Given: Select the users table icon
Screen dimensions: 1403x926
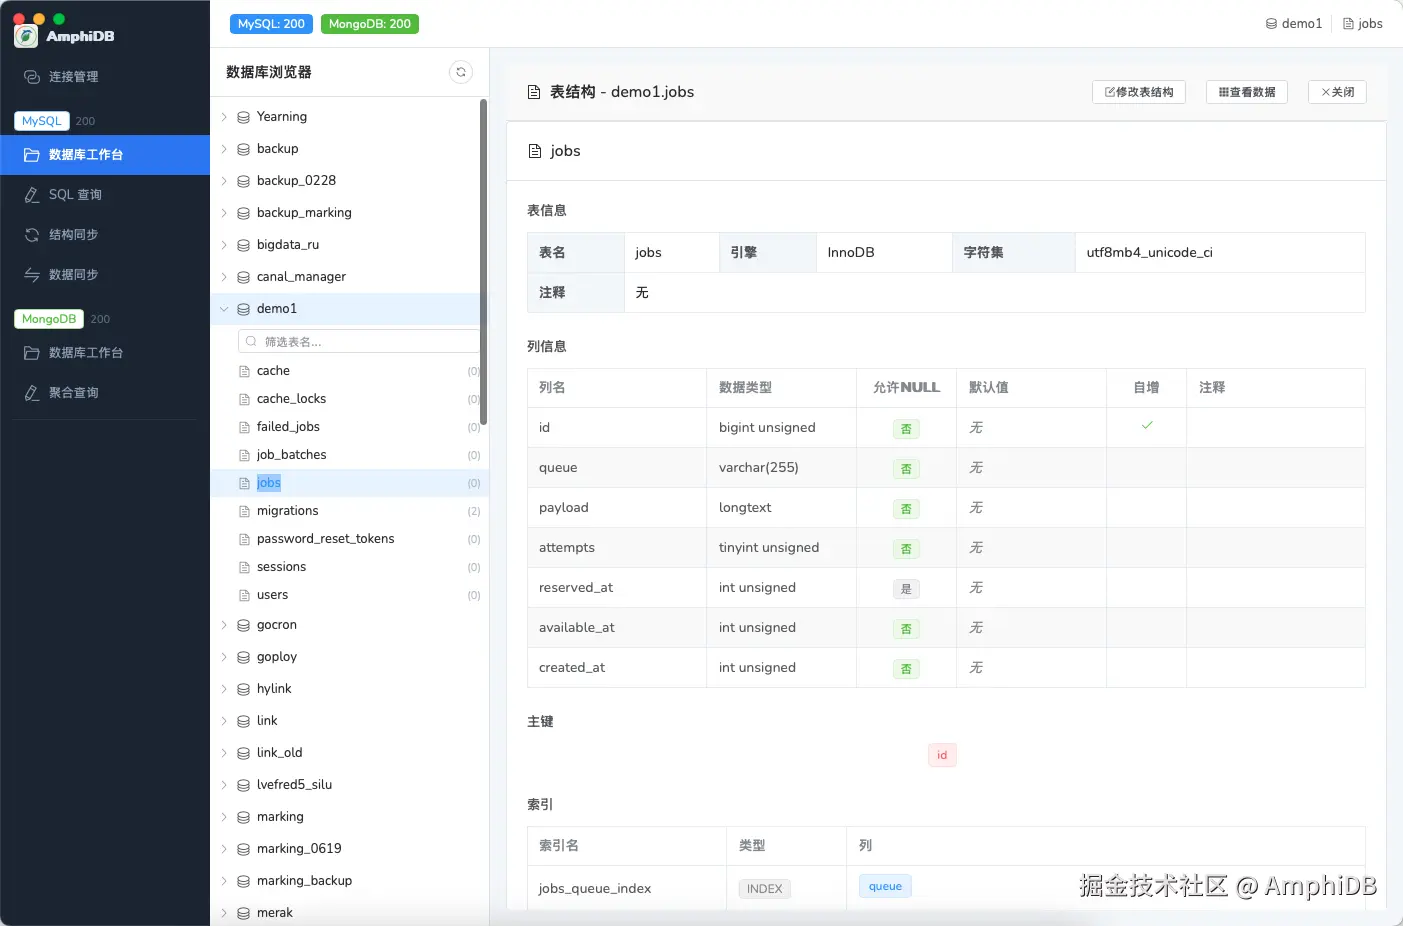Looking at the screenshot, I should tap(244, 595).
